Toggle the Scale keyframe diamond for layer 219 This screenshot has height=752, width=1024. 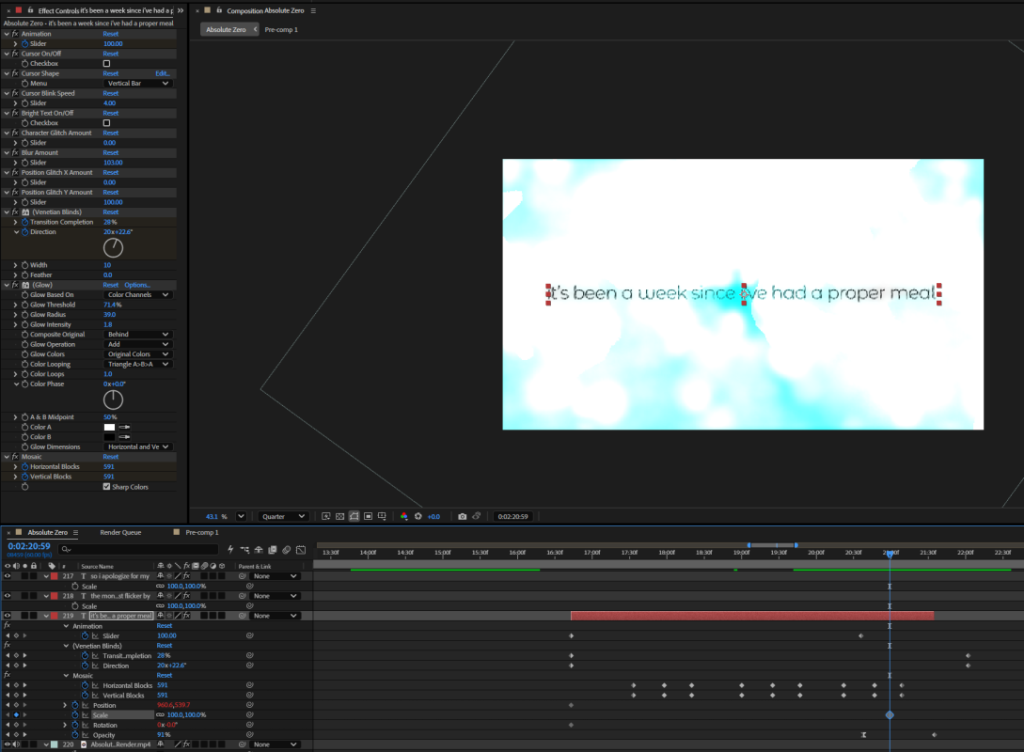16,715
